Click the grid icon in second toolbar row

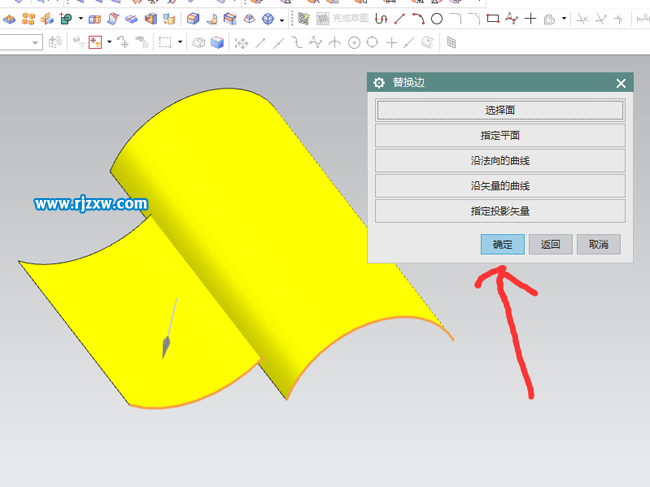(x=452, y=42)
